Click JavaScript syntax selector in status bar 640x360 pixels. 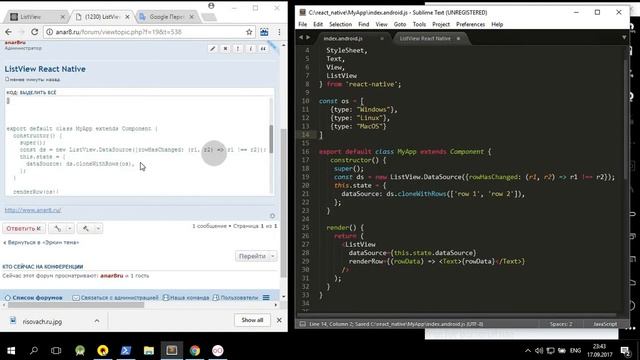(x=605, y=324)
